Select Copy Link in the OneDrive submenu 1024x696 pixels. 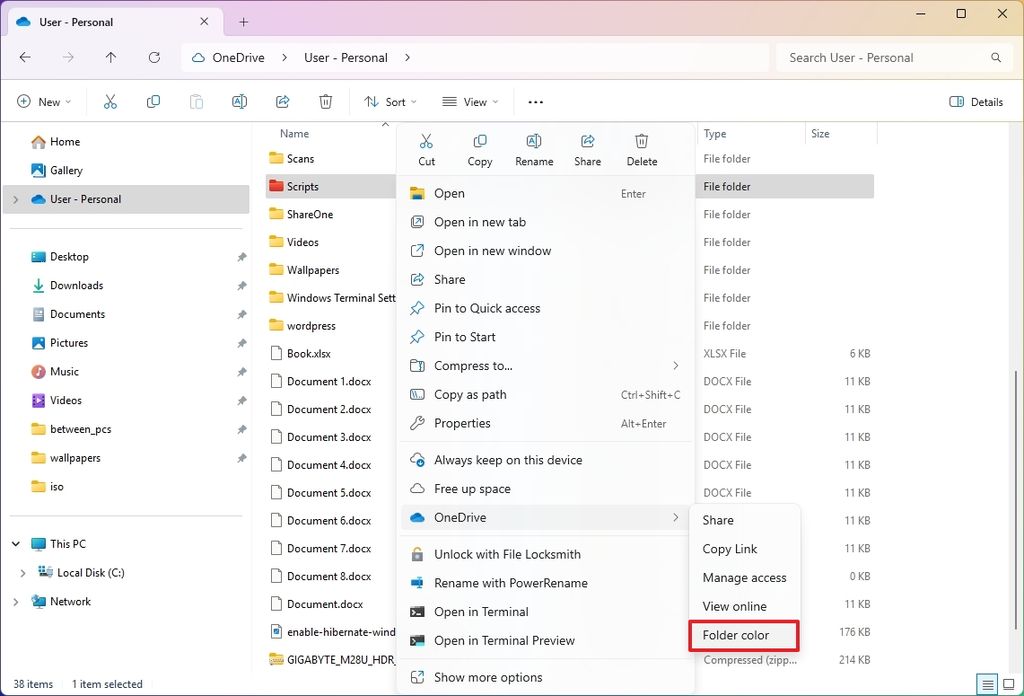click(x=730, y=549)
